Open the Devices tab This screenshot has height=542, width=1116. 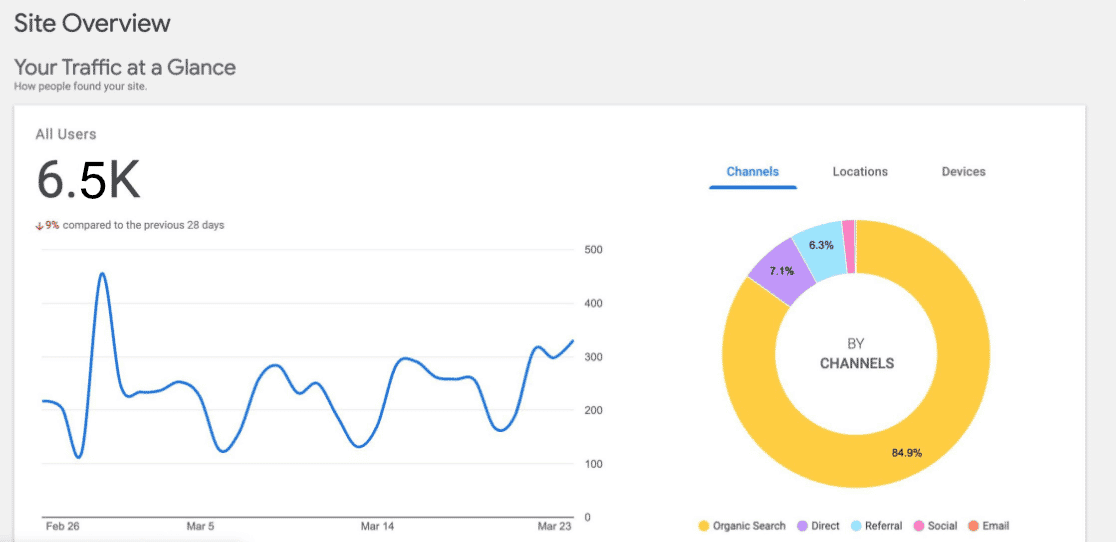click(963, 171)
